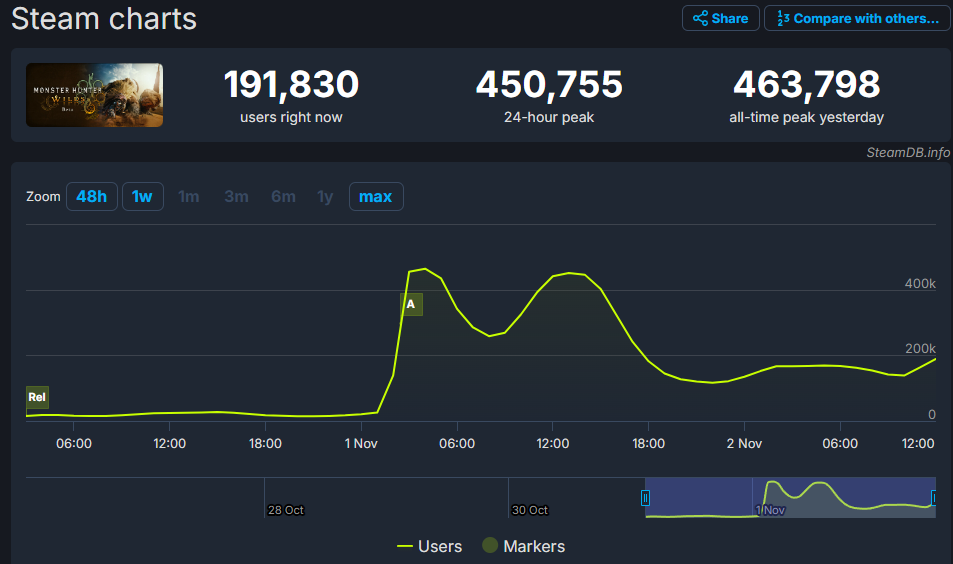This screenshot has width=953, height=564.
Task: Choose the 3m zoom option
Action: tap(236, 196)
